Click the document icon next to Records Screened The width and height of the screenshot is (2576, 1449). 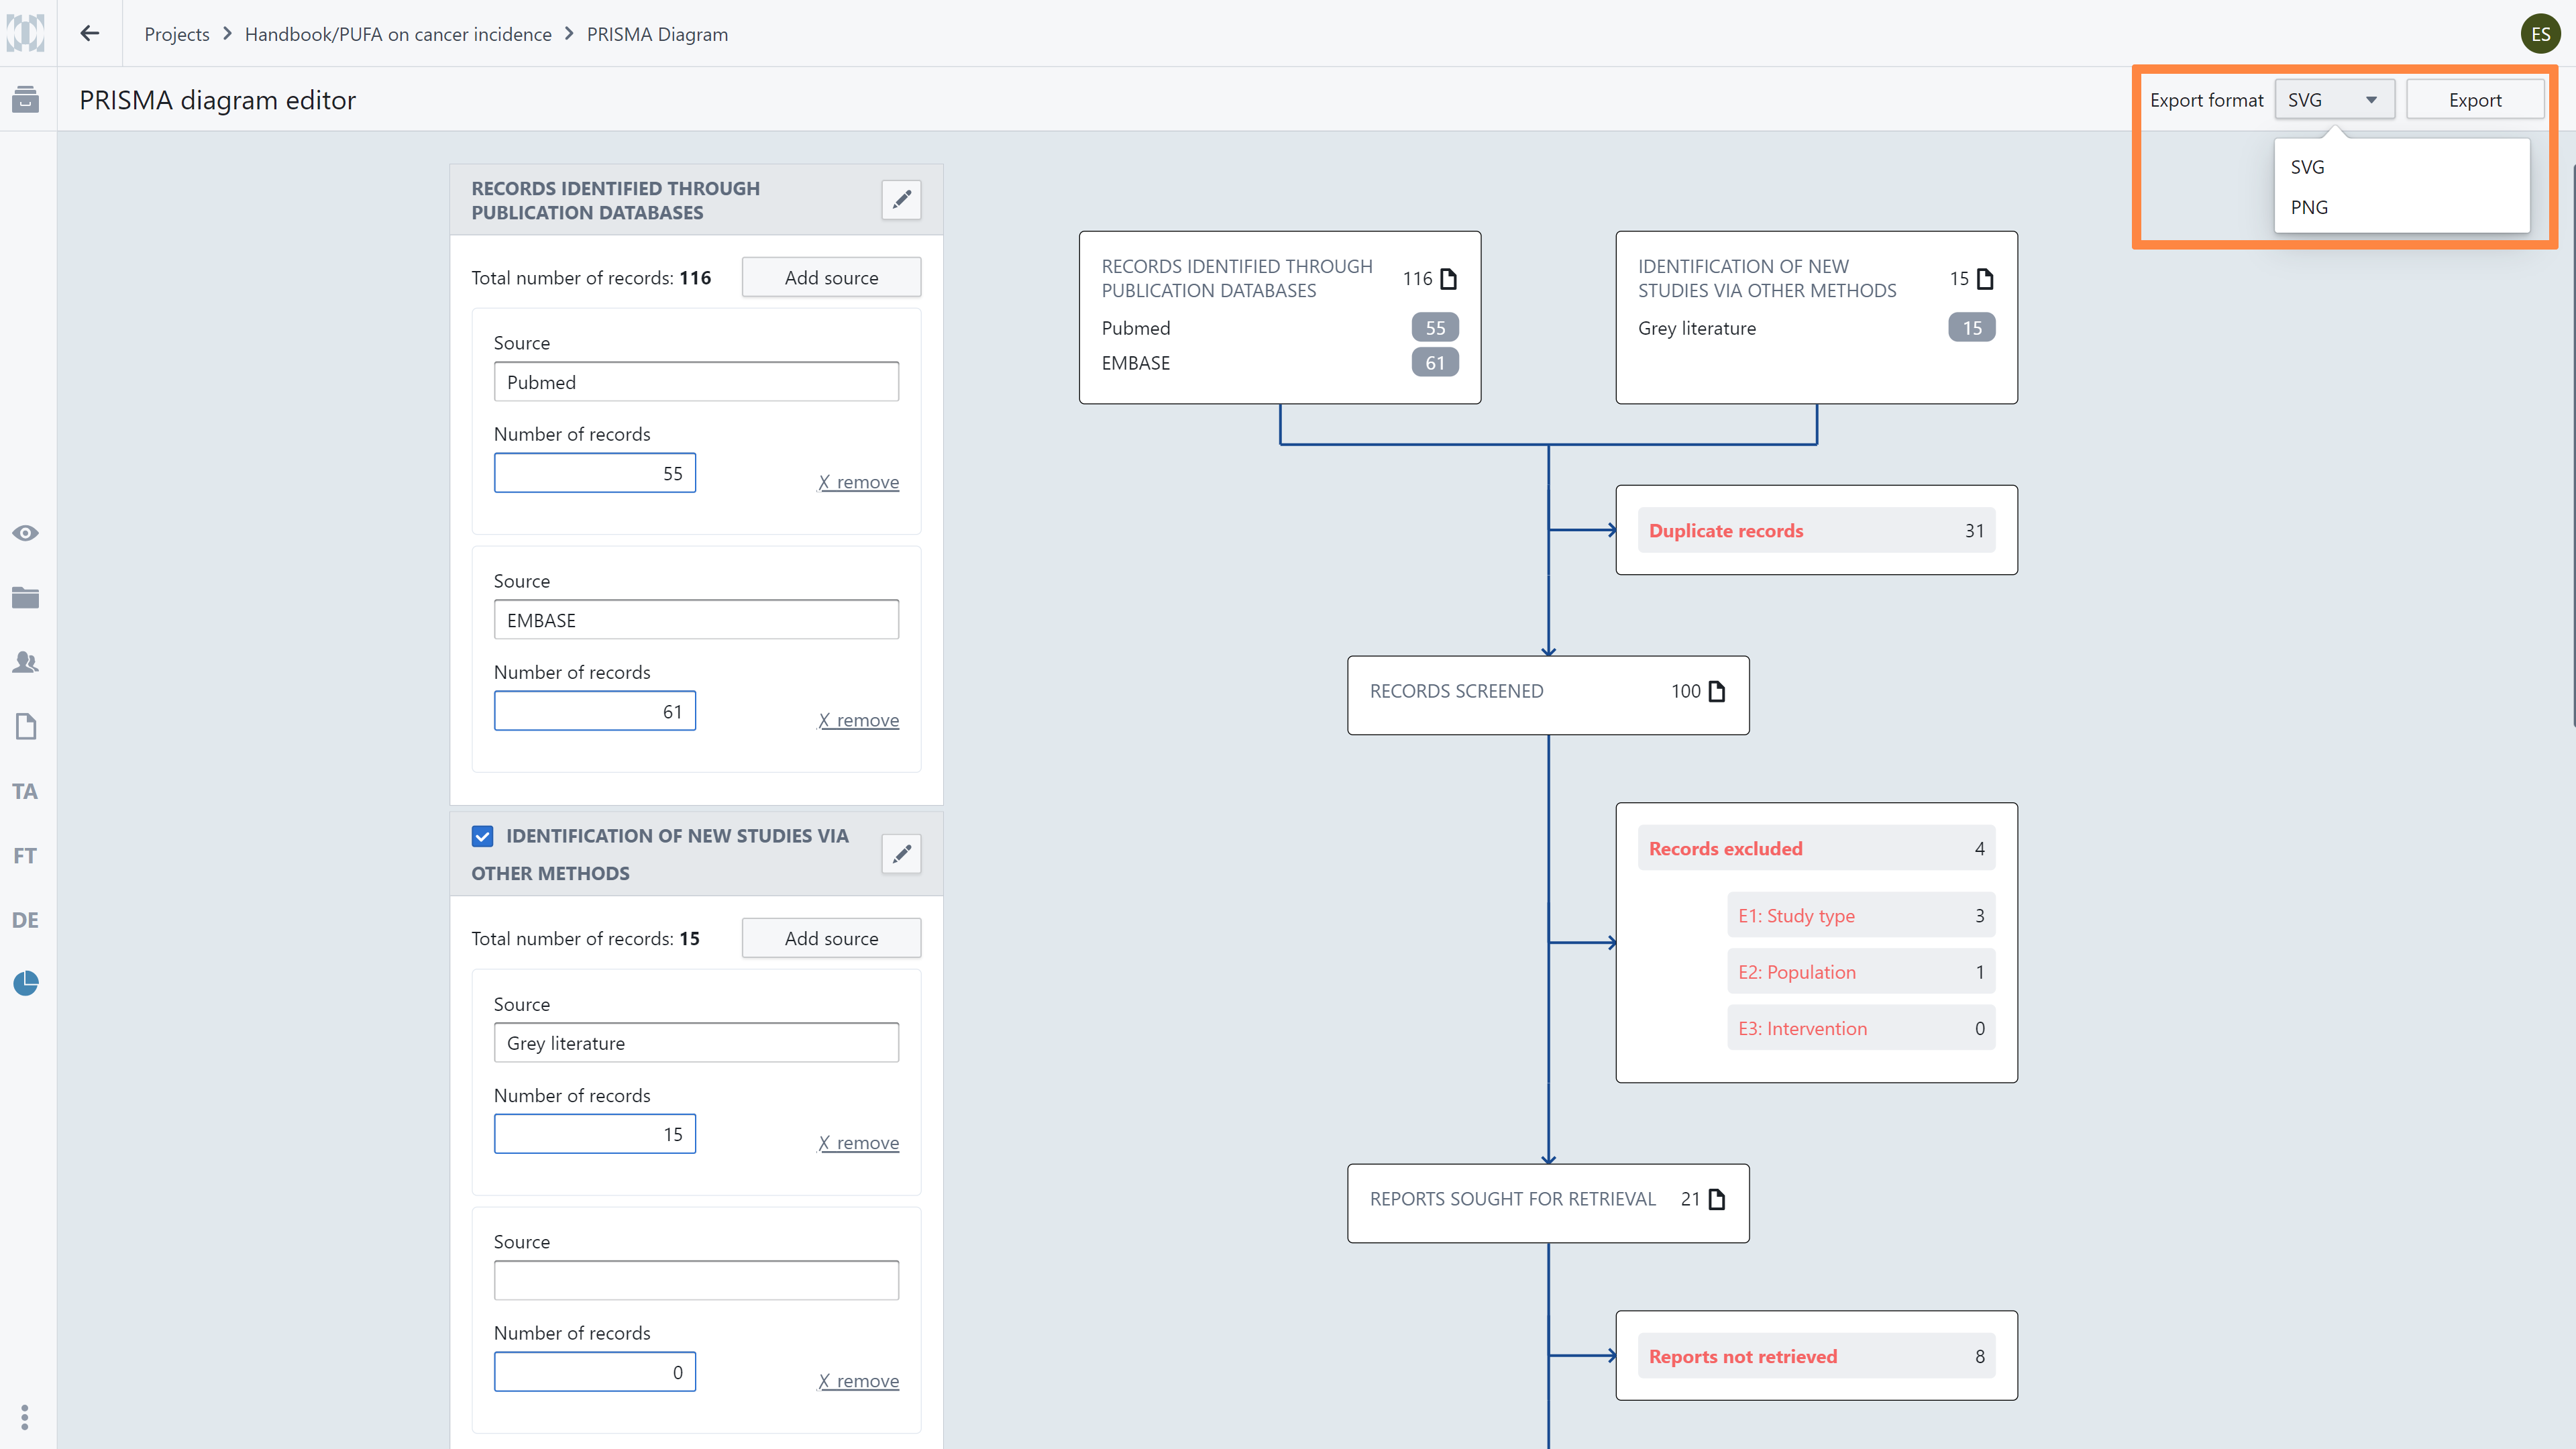(x=1718, y=691)
